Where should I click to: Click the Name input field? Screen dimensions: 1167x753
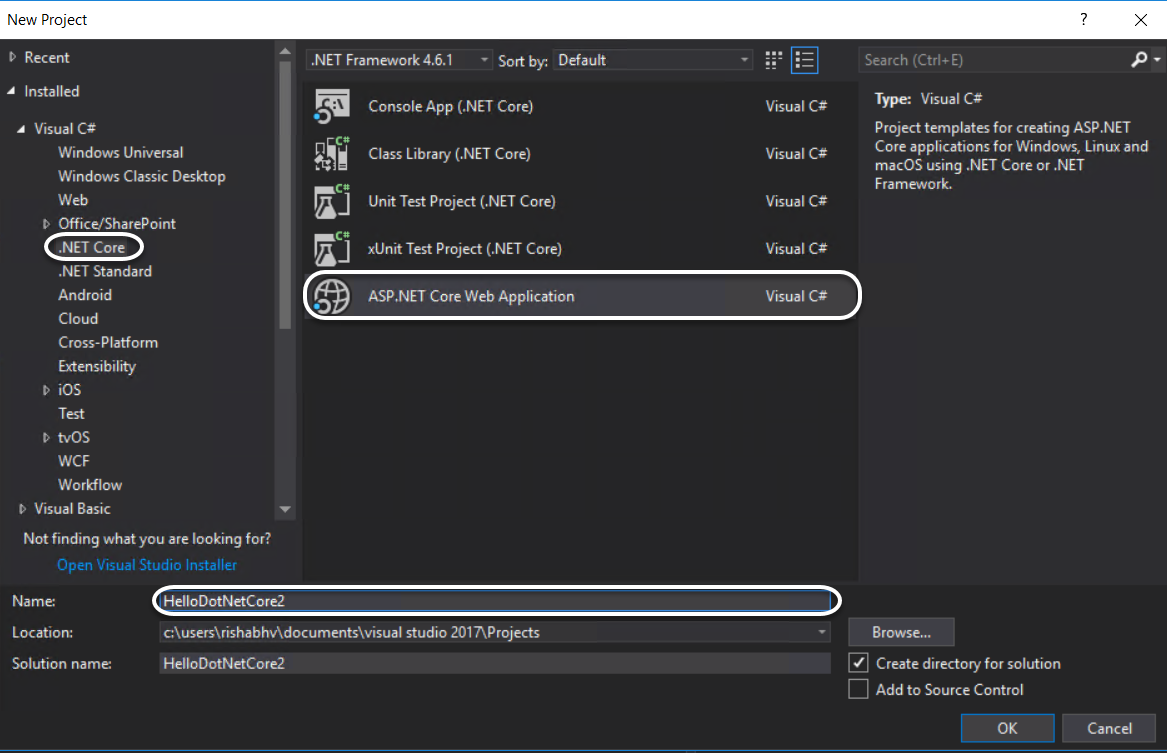click(495, 600)
